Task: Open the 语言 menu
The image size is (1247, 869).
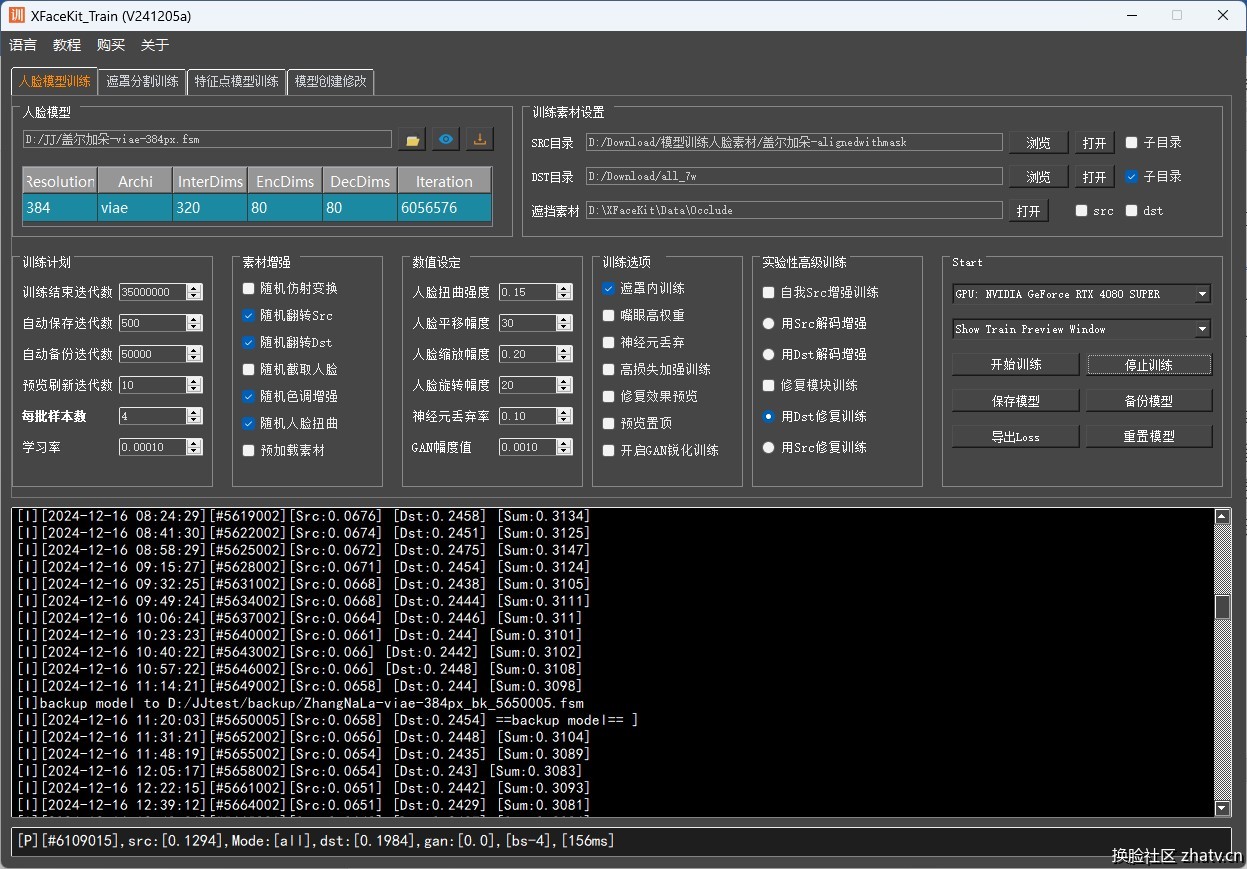Action: tap(23, 45)
